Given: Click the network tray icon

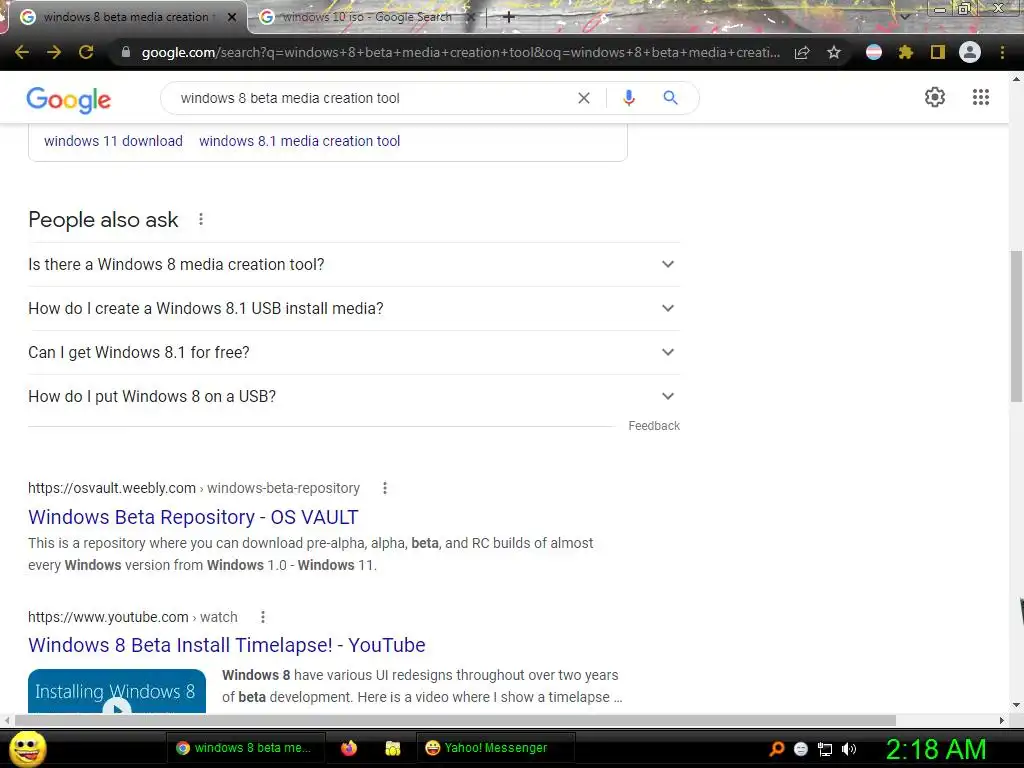Looking at the screenshot, I should 825,749.
